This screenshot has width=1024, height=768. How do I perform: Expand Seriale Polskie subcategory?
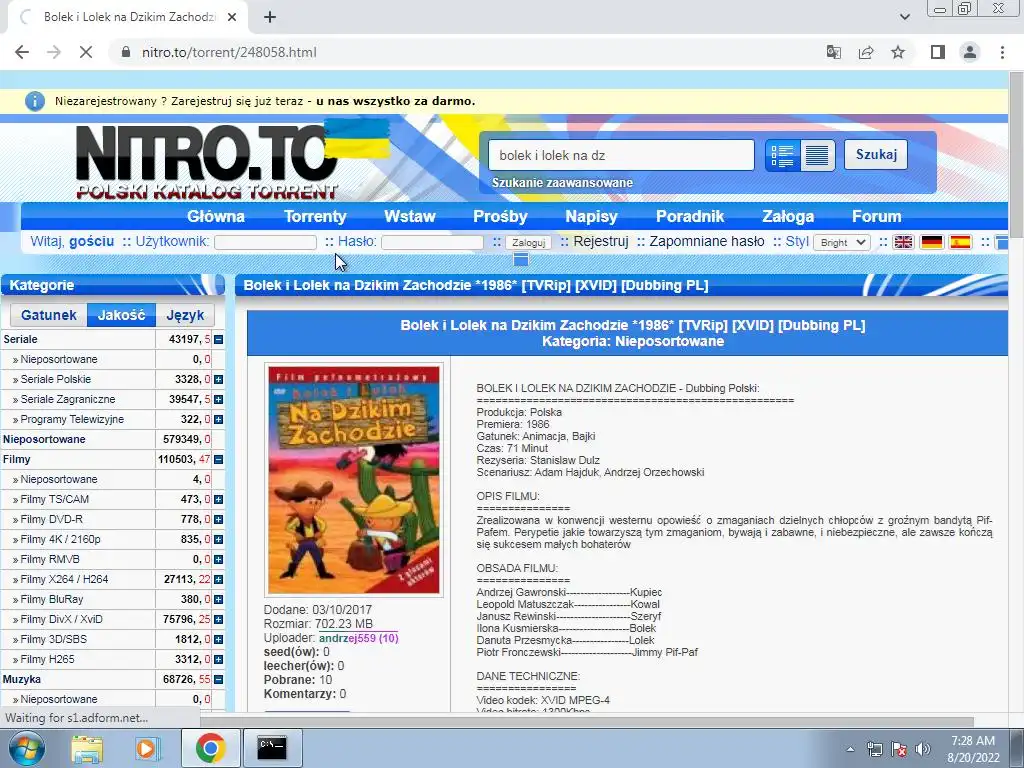219,379
